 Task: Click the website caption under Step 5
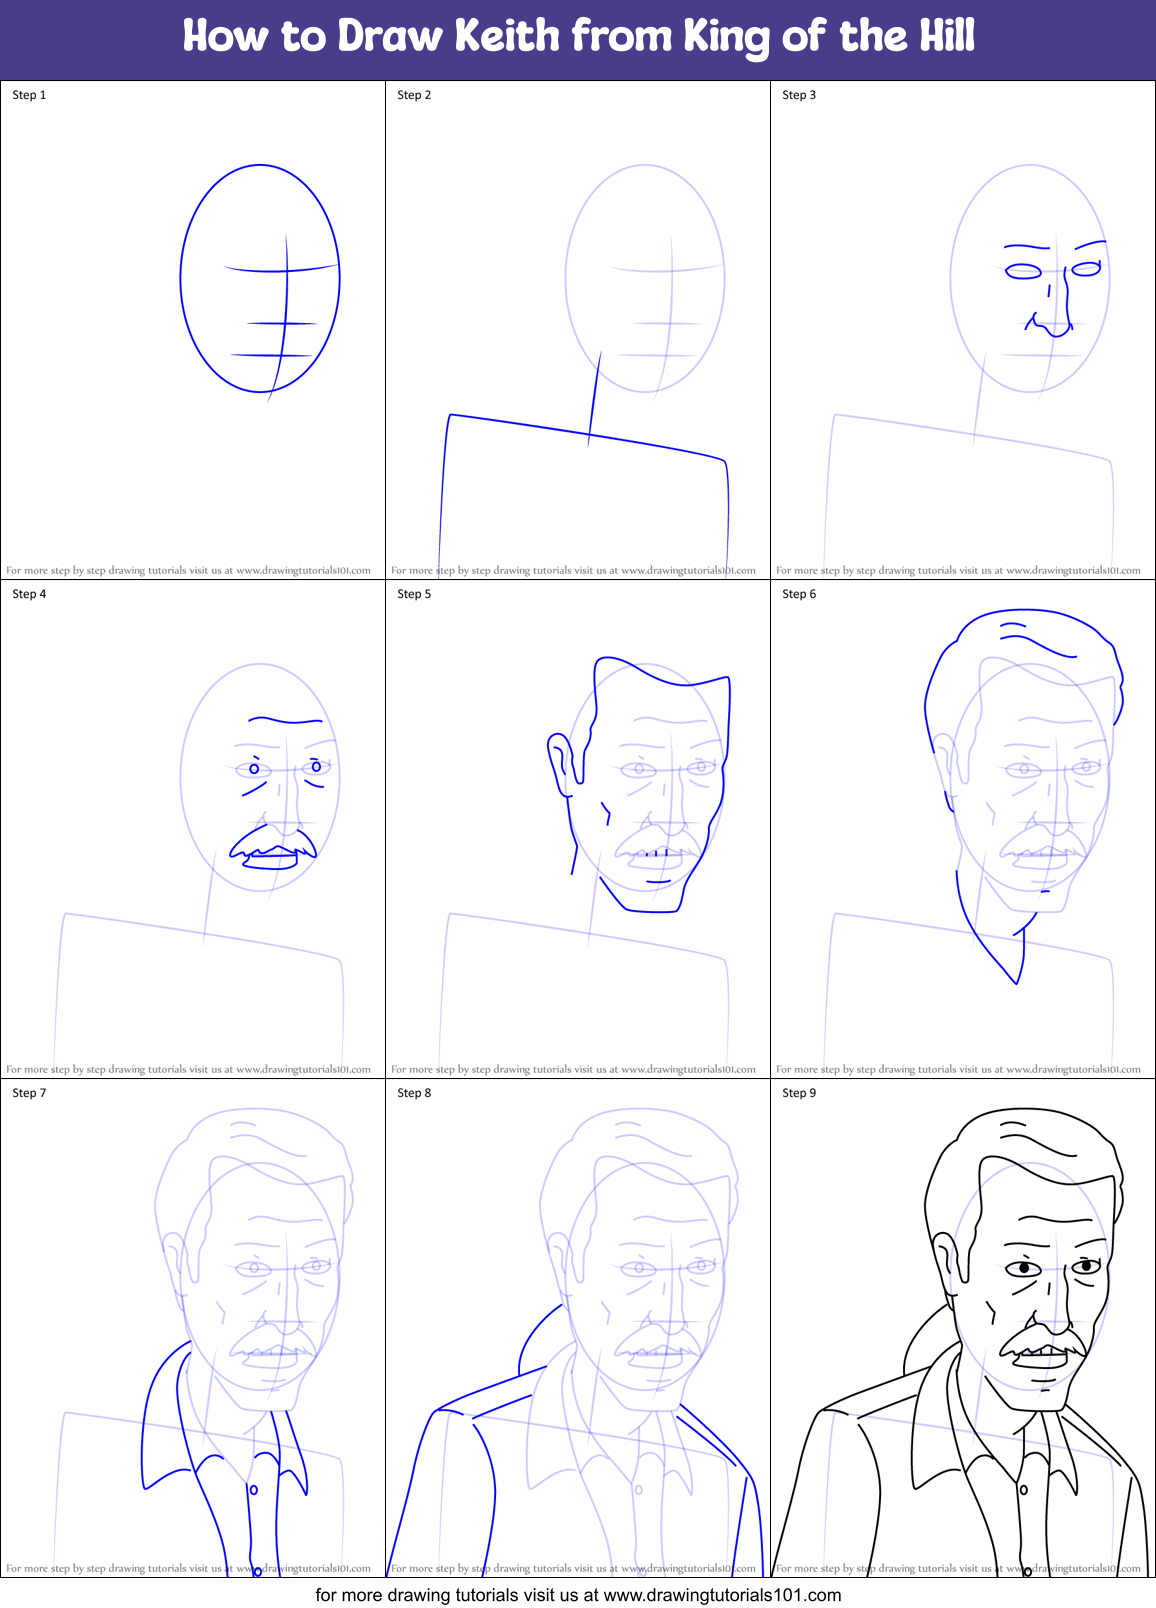573,1070
